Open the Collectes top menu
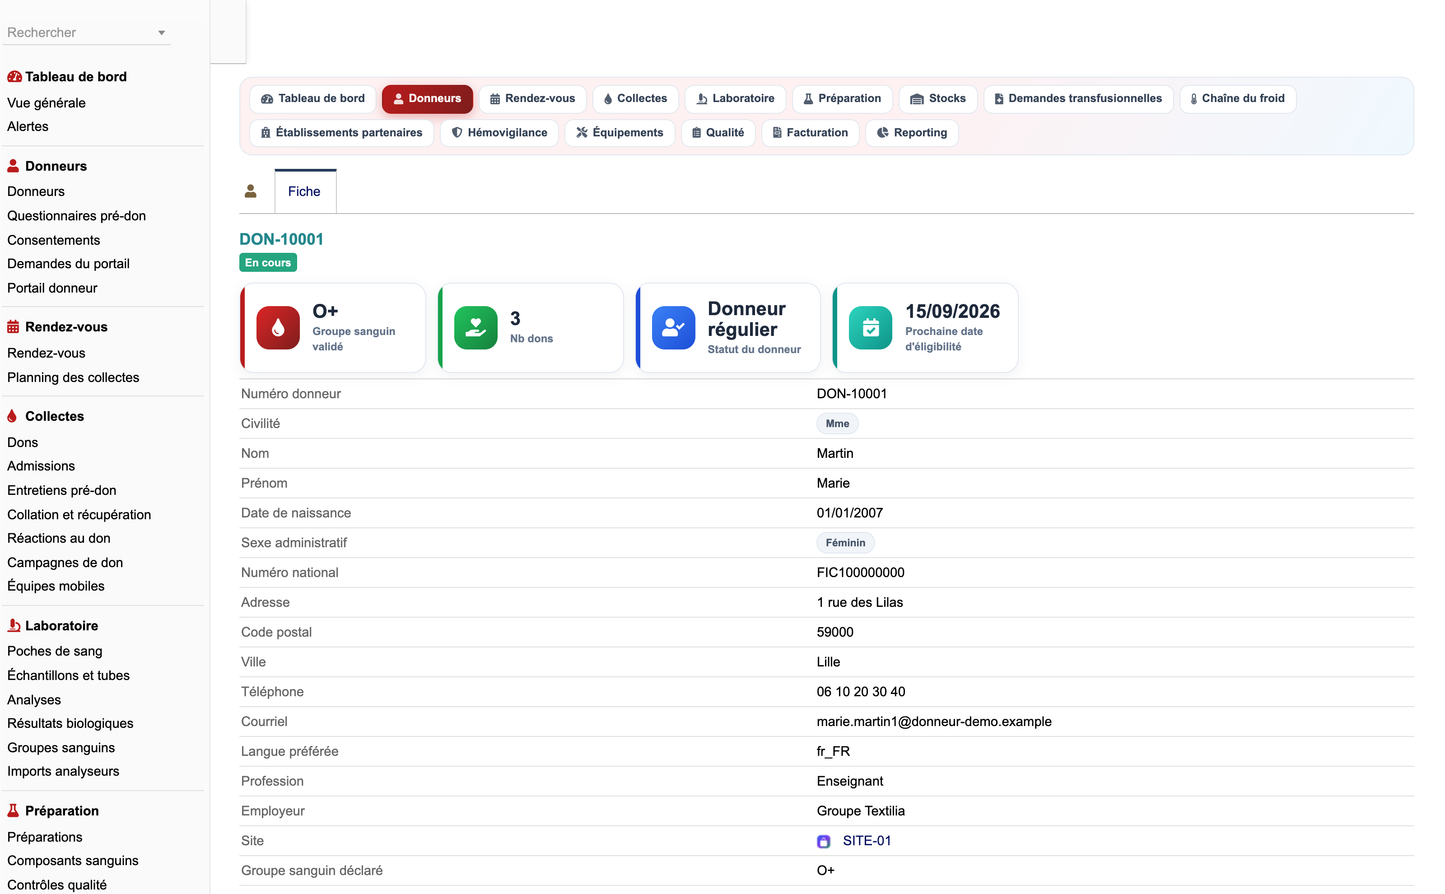The height and width of the screenshot is (894, 1445). 635,99
